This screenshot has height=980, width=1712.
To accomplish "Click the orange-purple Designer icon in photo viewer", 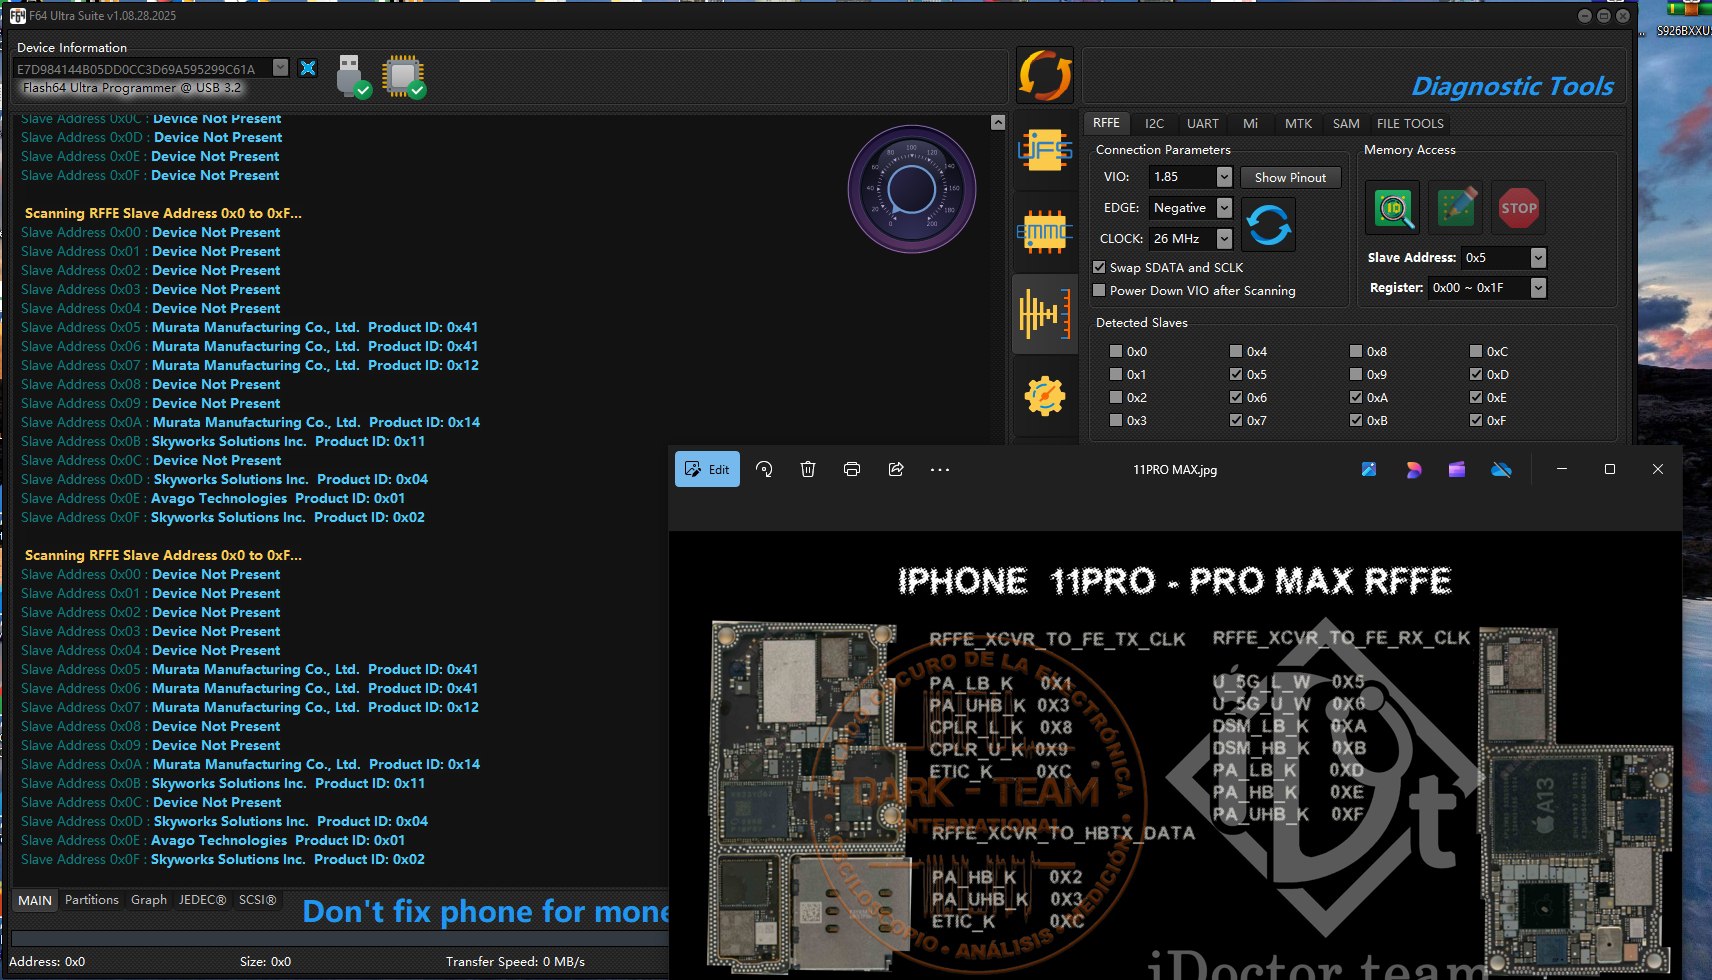I will pos(1413,469).
